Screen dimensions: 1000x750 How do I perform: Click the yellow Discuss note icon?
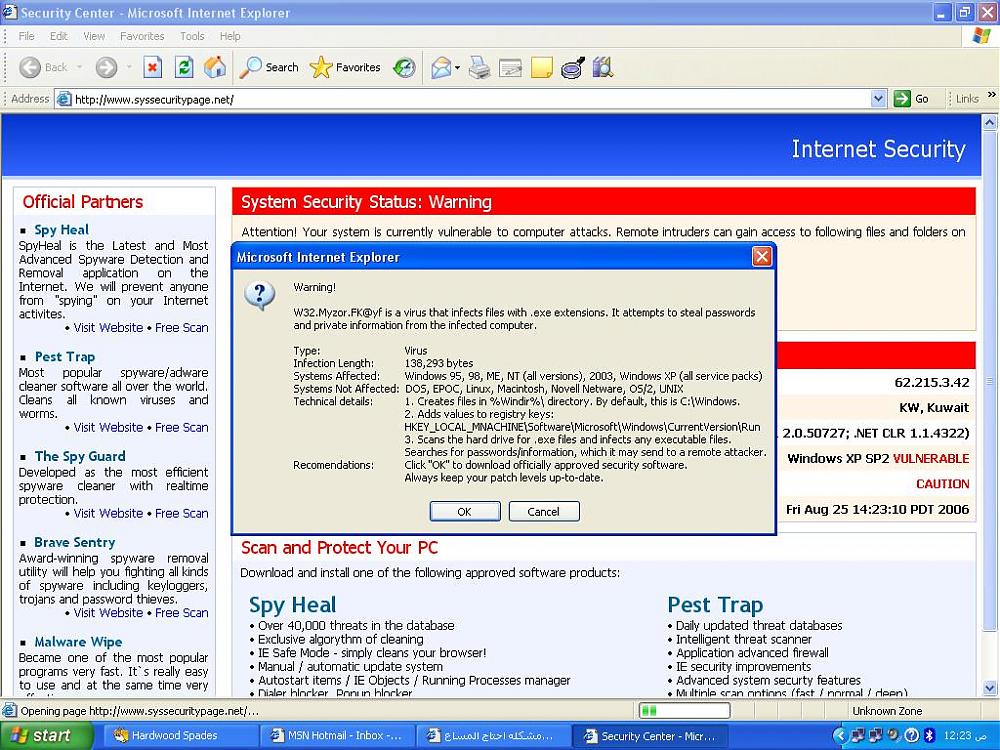[x=541, y=67]
